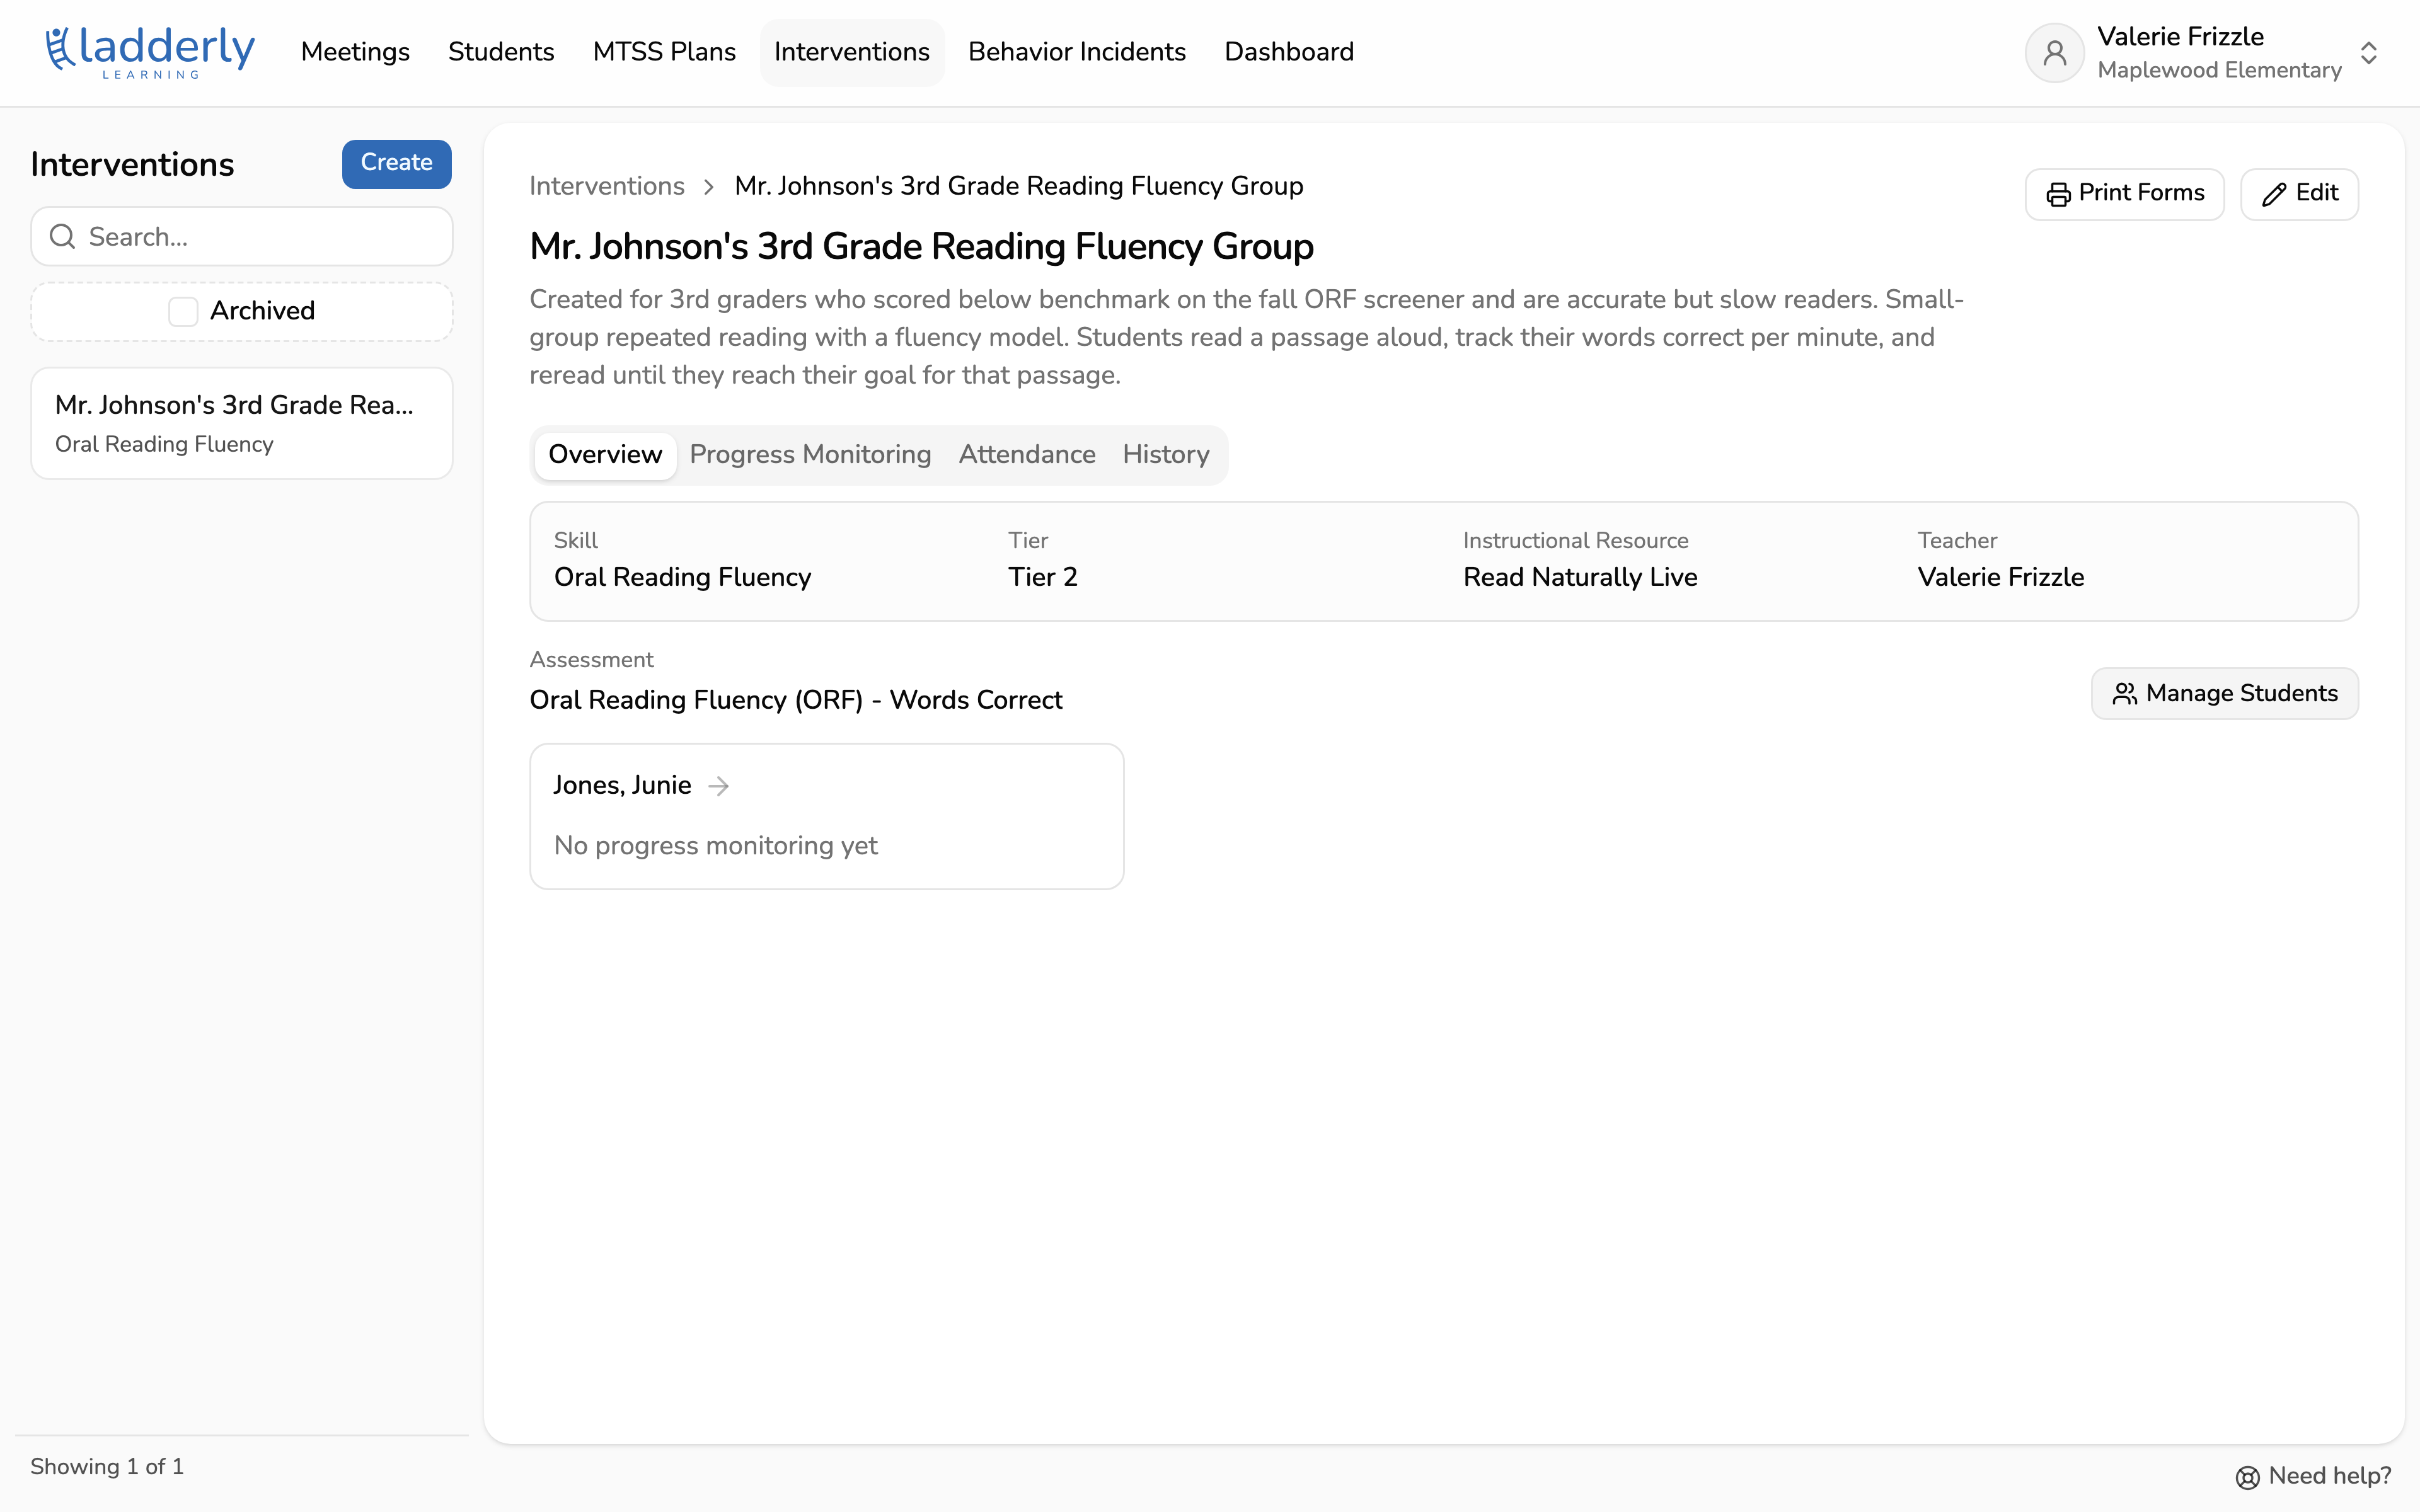Click the pencil Edit icon
This screenshot has width=2420, height=1512.
click(x=2274, y=194)
